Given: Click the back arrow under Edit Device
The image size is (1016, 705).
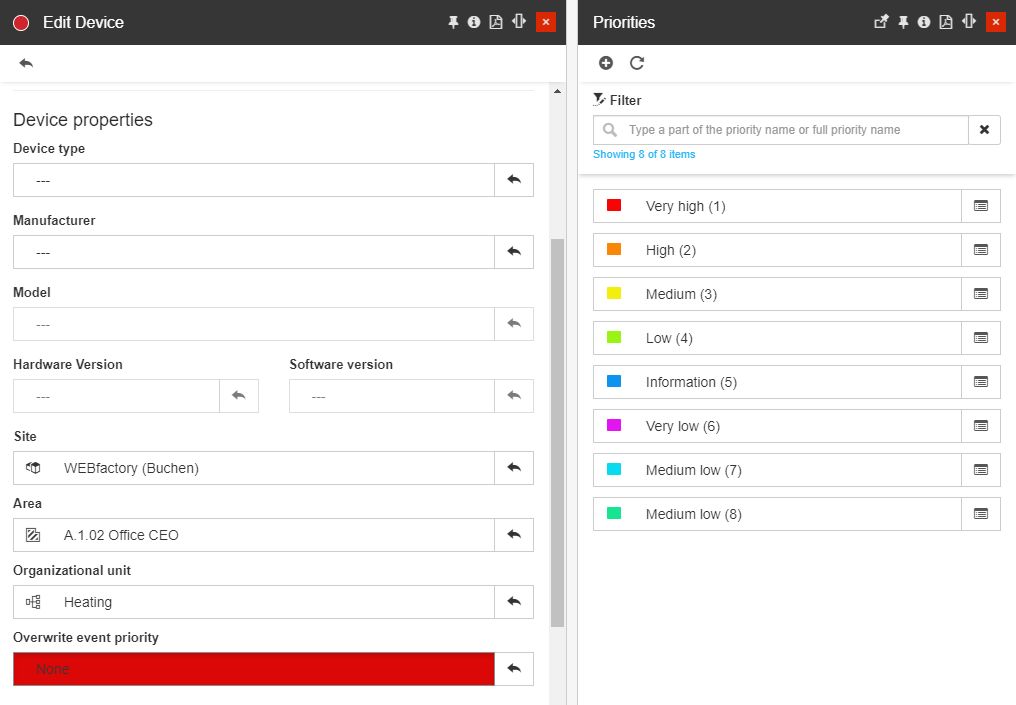Looking at the screenshot, I should coord(26,63).
